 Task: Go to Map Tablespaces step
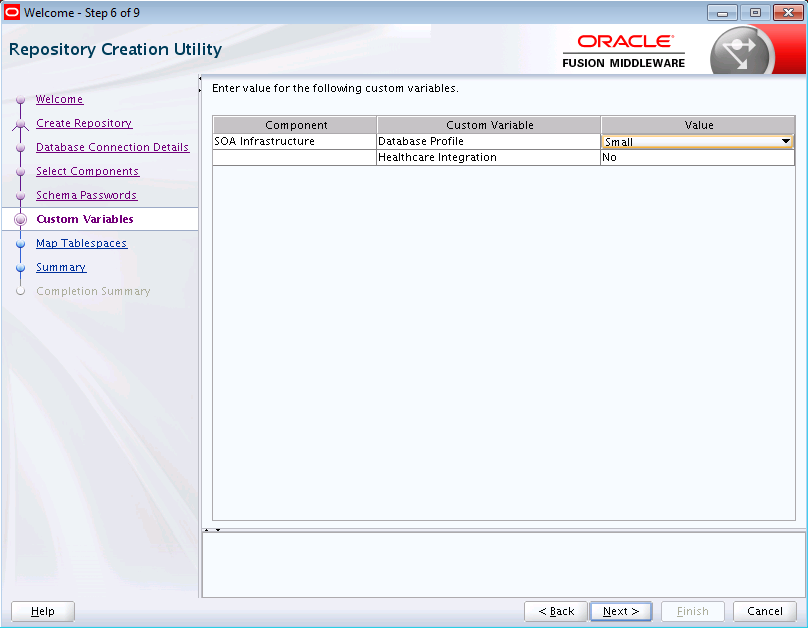point(81,243)
